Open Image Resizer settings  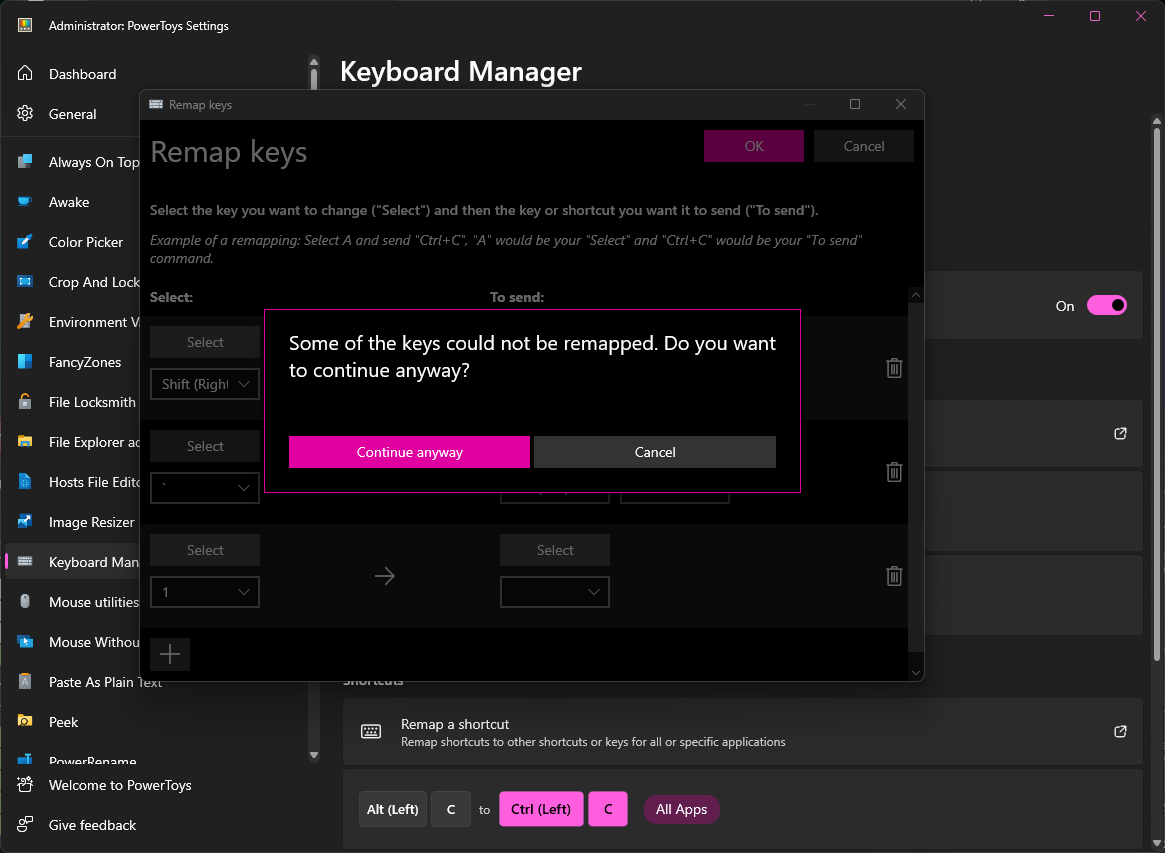pyautogui.click(x=26, y=521)
